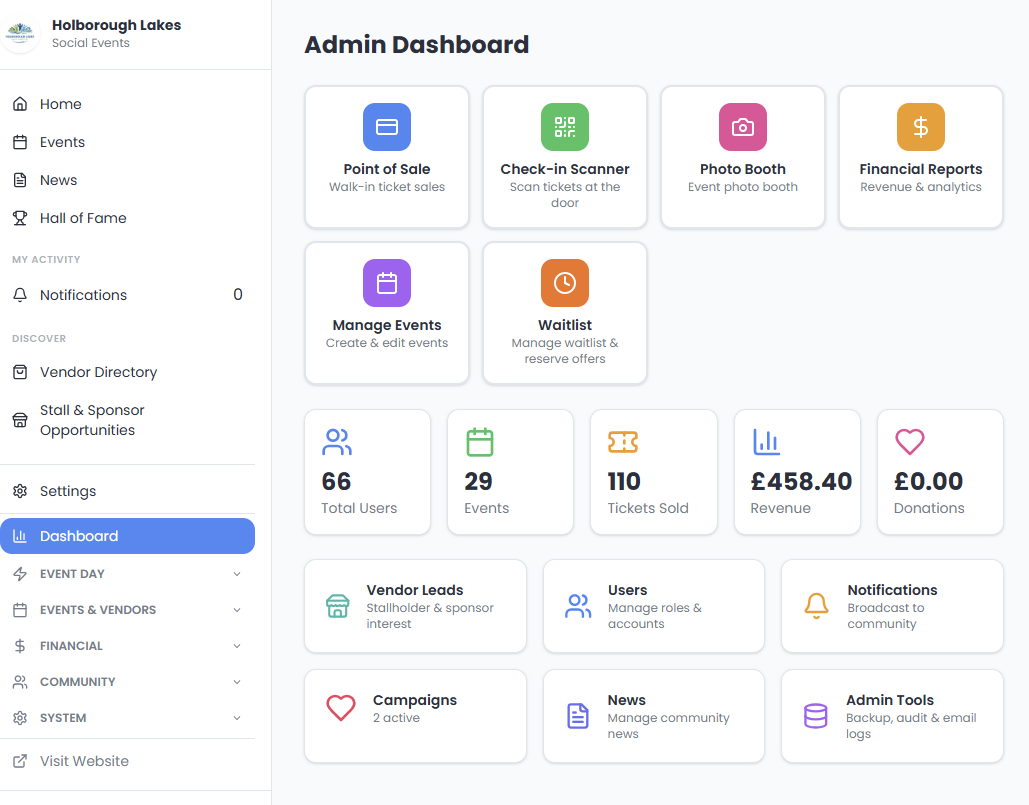Click the Holborough Lakes logo
Viewport: 1029px width, 805px height.
(20, 33)
